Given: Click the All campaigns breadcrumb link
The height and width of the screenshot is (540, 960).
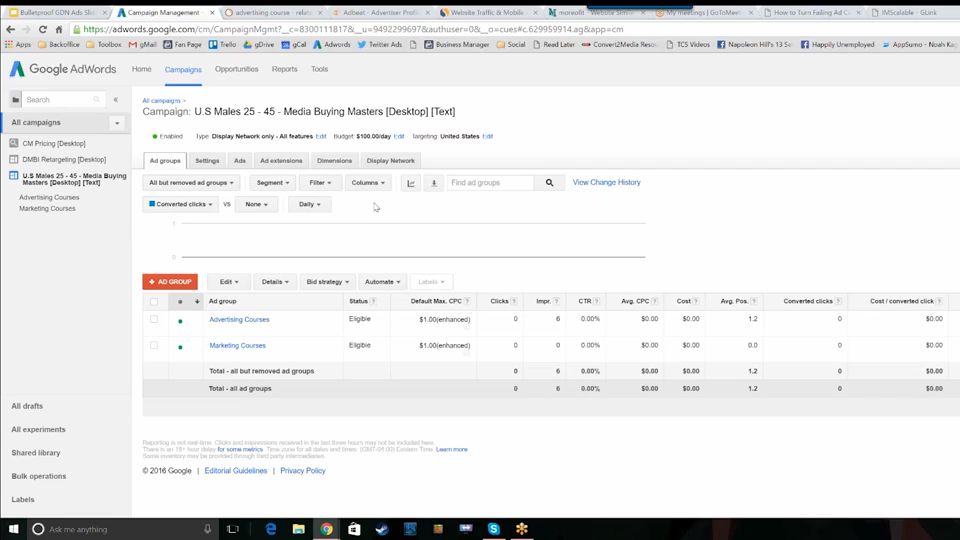Looking at the screenshot, I should tap(162, 100).
